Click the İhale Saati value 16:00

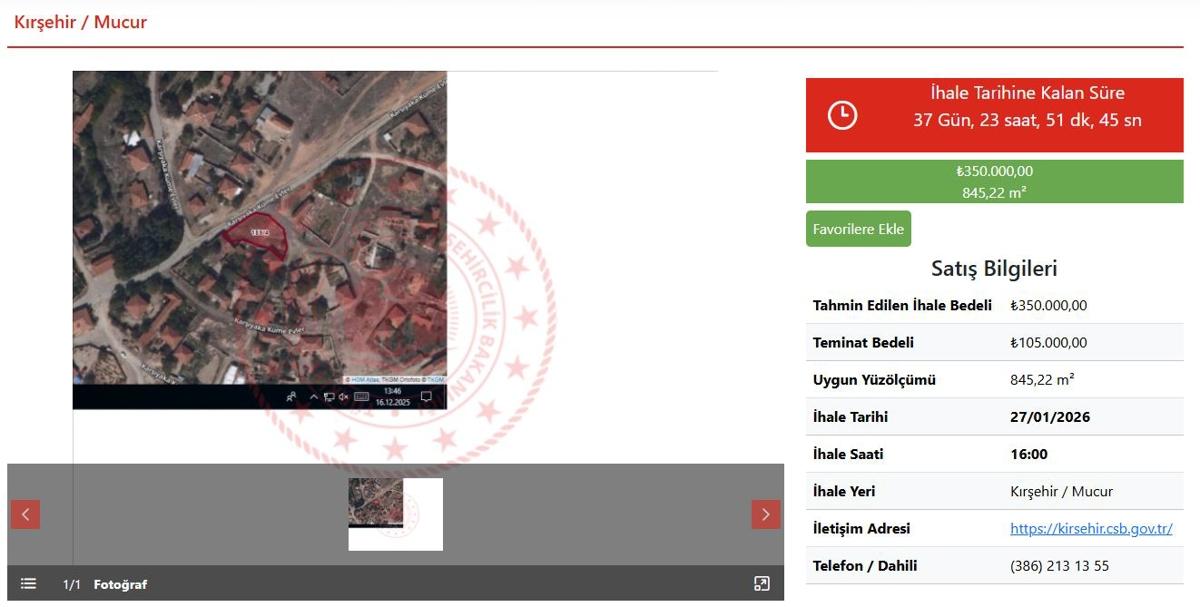click(x=1029, y=454)
